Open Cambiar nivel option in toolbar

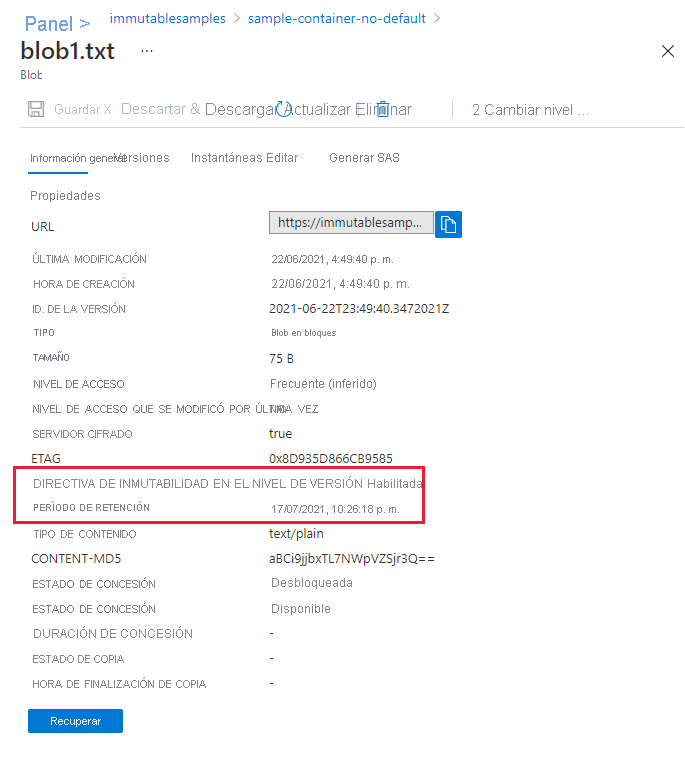coord(530,110)
